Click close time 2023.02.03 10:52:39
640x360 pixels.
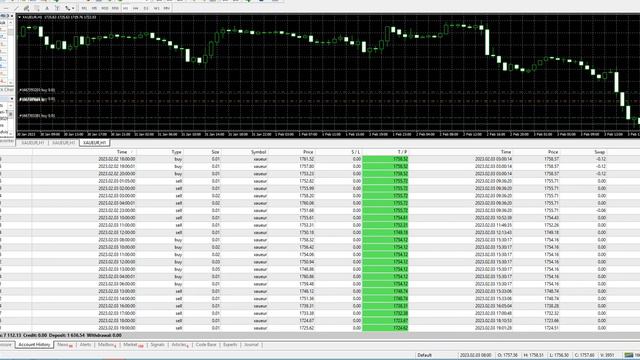click(493, 218)
